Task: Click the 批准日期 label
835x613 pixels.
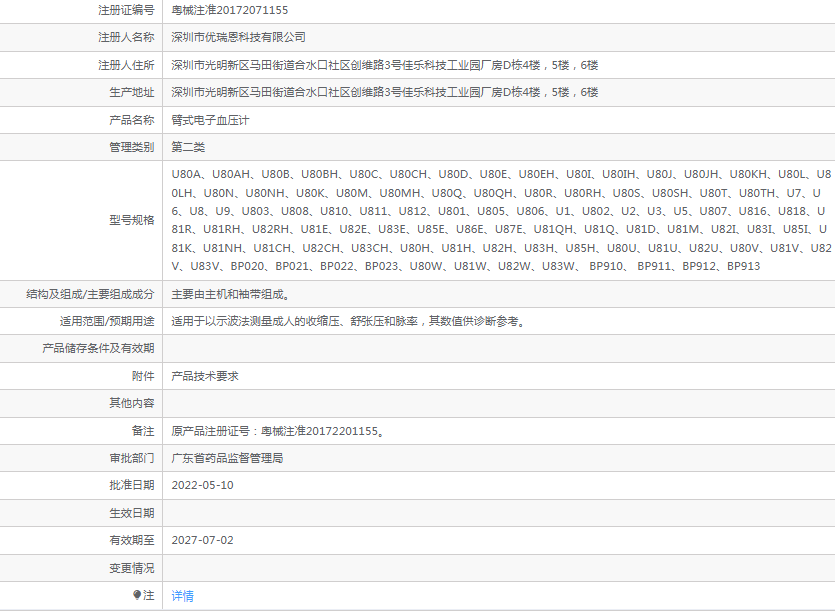Action: (x=132, y=485)
